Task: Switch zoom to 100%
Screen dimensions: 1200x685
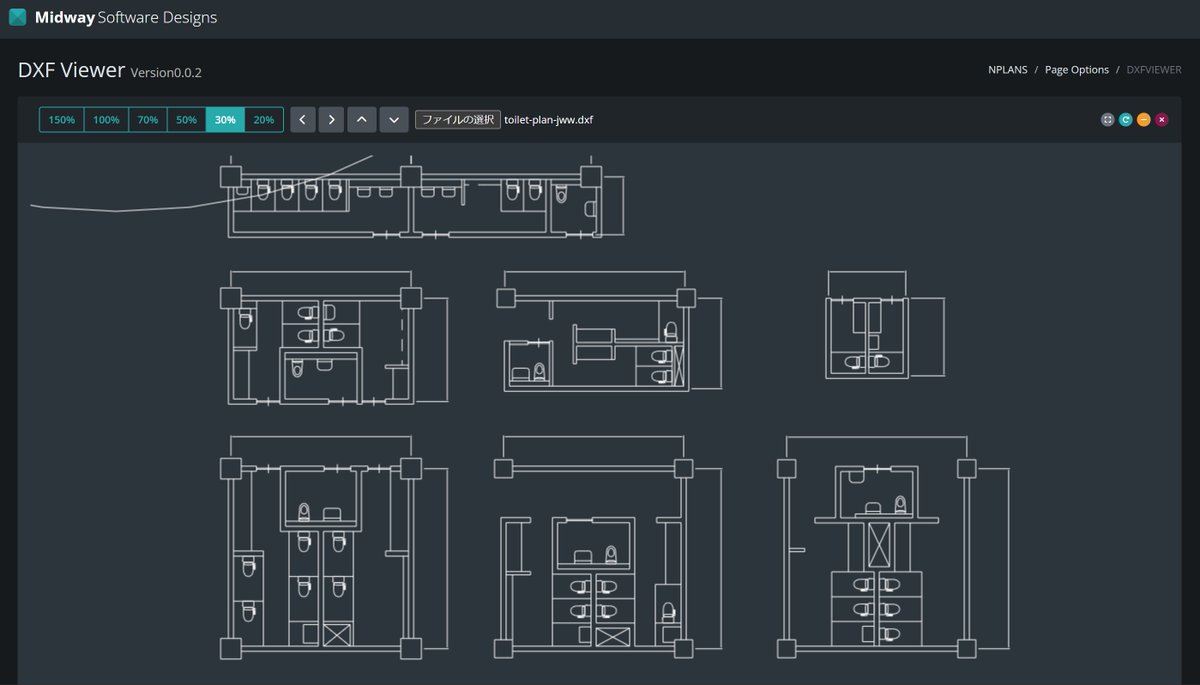Action: pyautogui.click(x=106, y=119)
